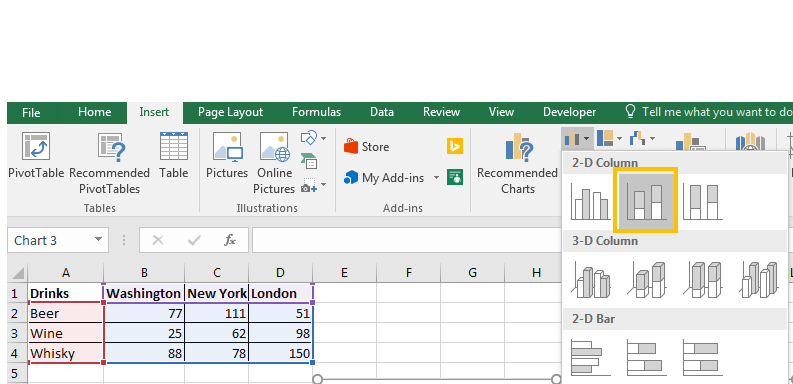Select all cells with corner button
The width and height of the screenshot is (793, 384).
[18, 273]
